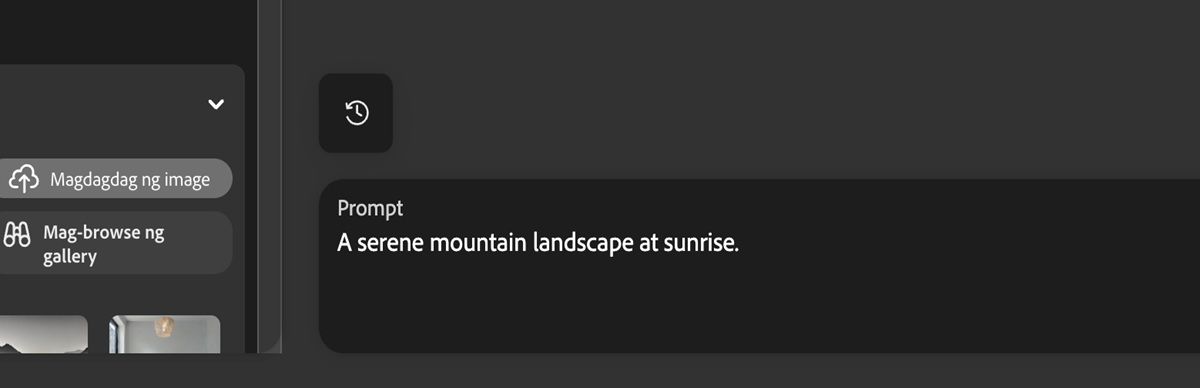Click the empty area under the prompt text
This screenshot has width=1200, height=388.
pyautogui.click(x=760, y=305)
